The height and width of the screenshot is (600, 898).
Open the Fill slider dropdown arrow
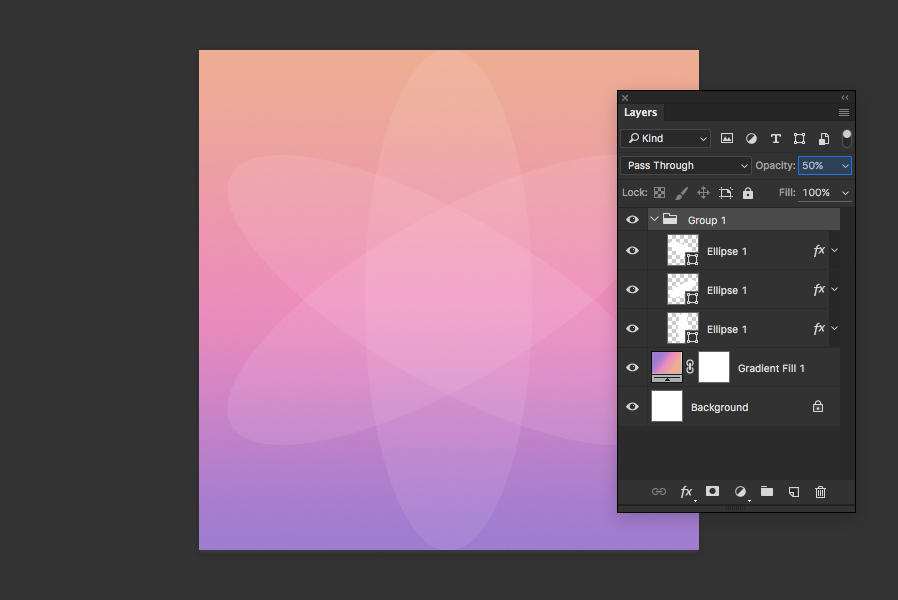(x=845, y=193)
